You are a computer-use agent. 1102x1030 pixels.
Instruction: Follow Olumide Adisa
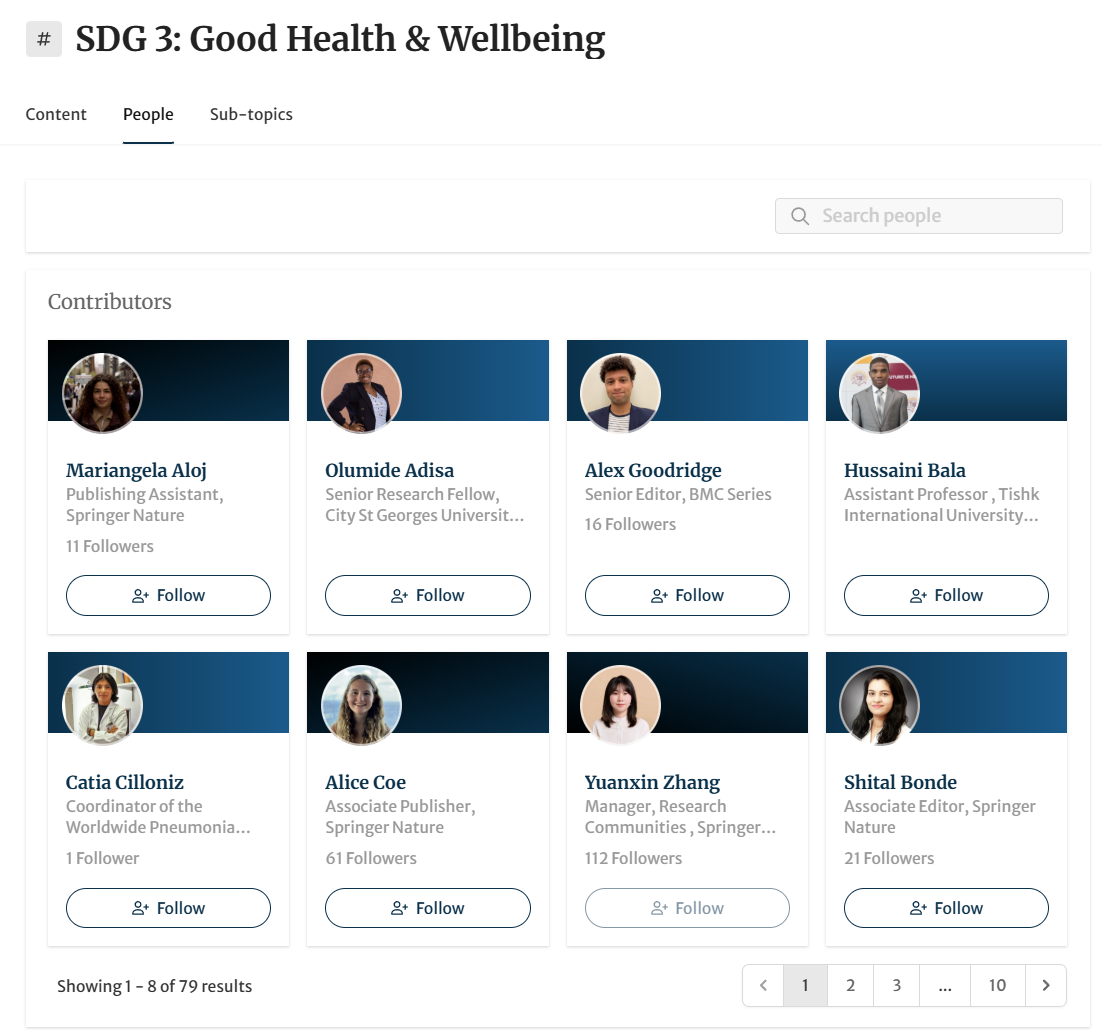(x=428, y=596)
